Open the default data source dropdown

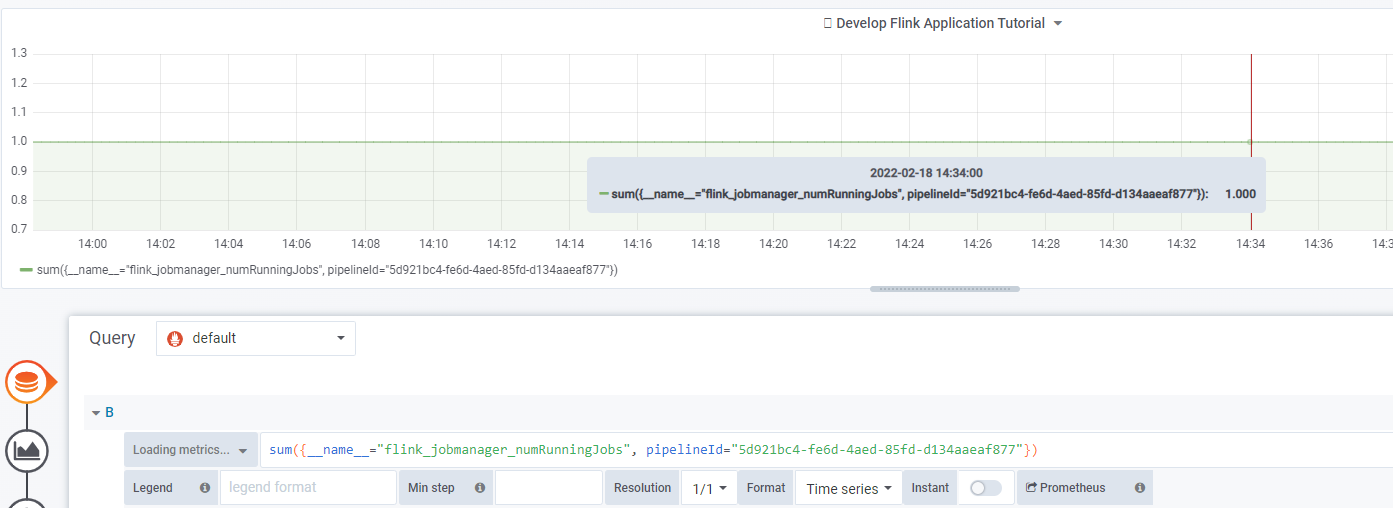[x=256, y=338]
